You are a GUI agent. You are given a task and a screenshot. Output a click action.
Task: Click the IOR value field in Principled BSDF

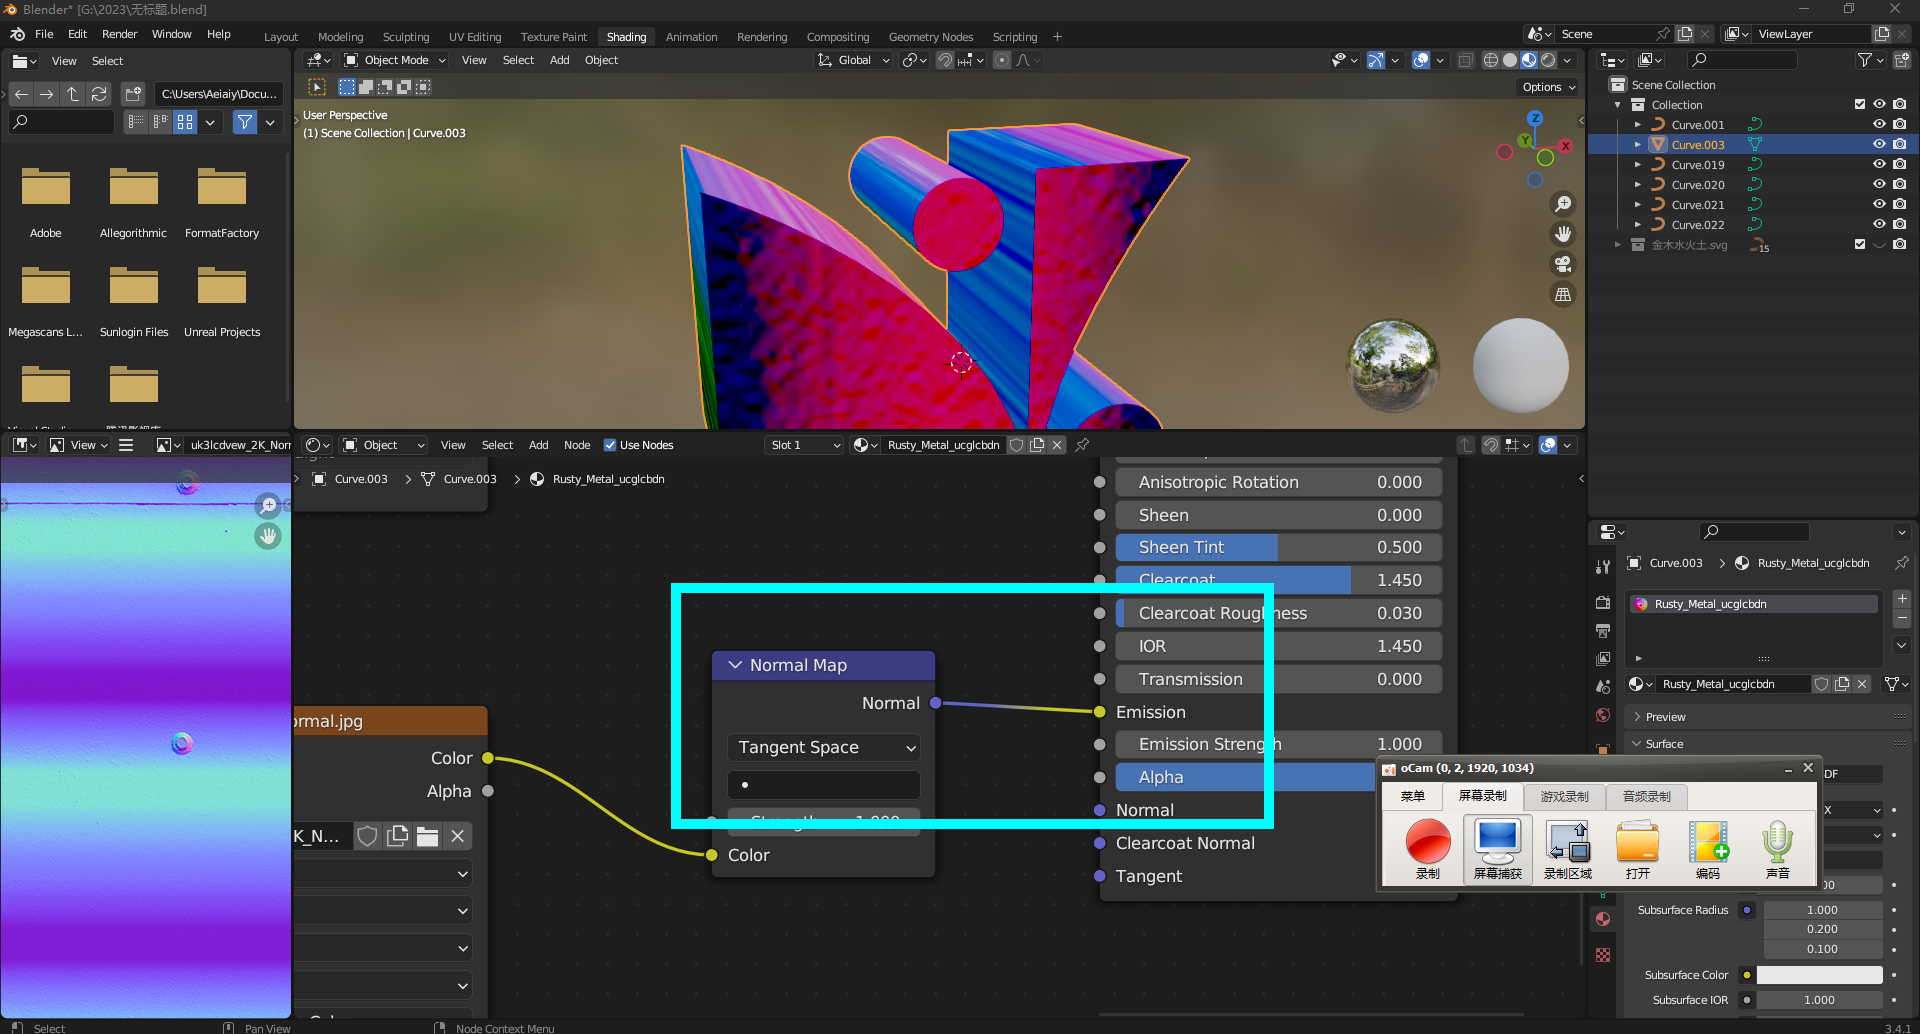[1280, 646]
